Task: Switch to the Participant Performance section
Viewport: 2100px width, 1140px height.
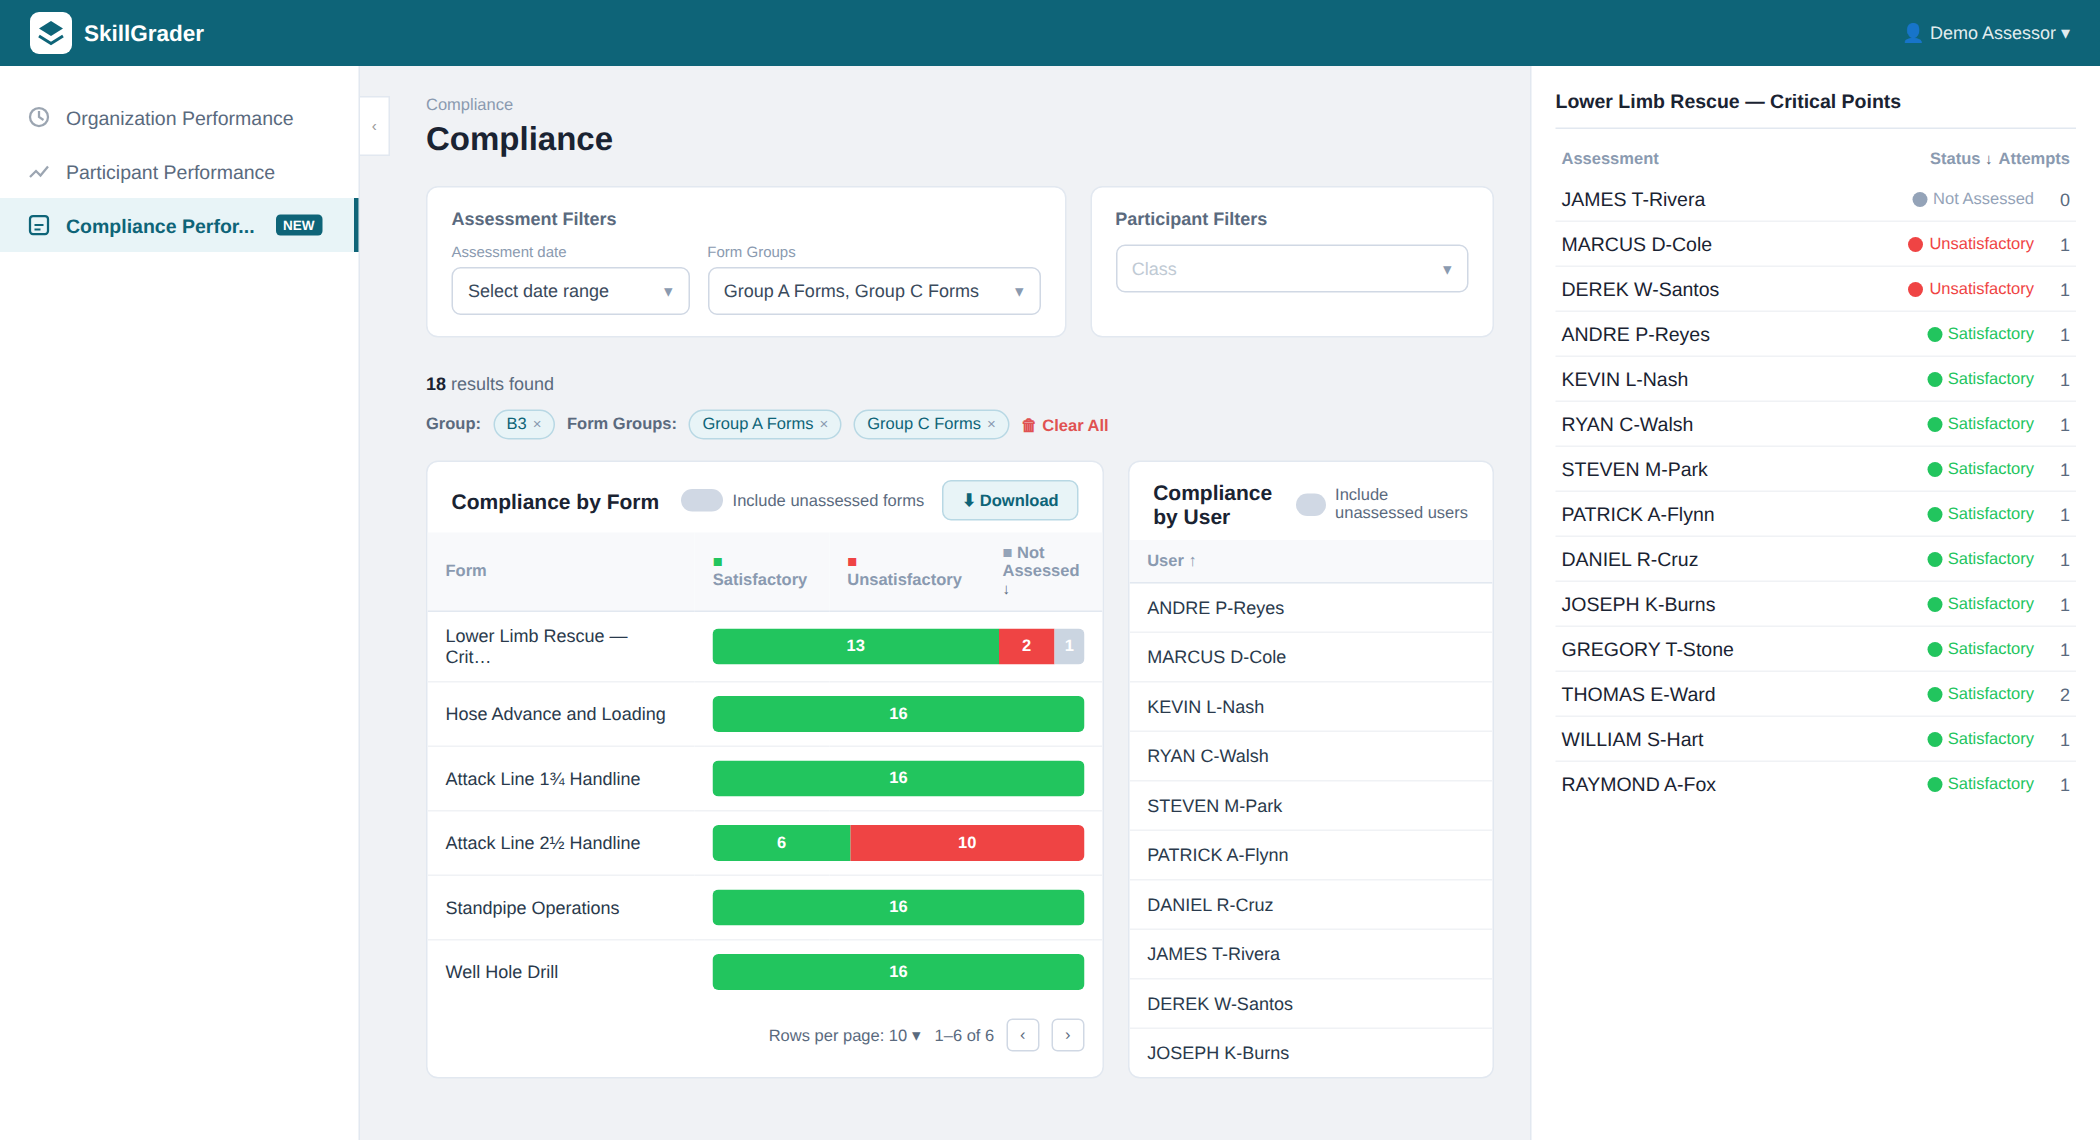Action: point(169,172)
